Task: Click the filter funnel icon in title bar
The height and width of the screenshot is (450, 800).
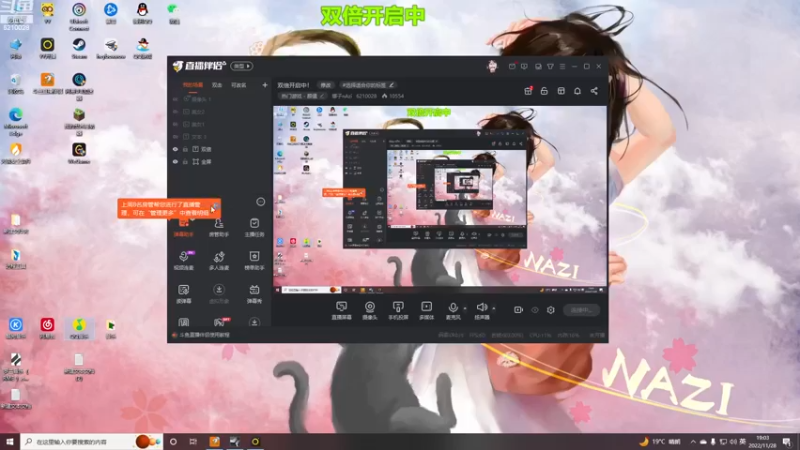Action: (551, 66)
